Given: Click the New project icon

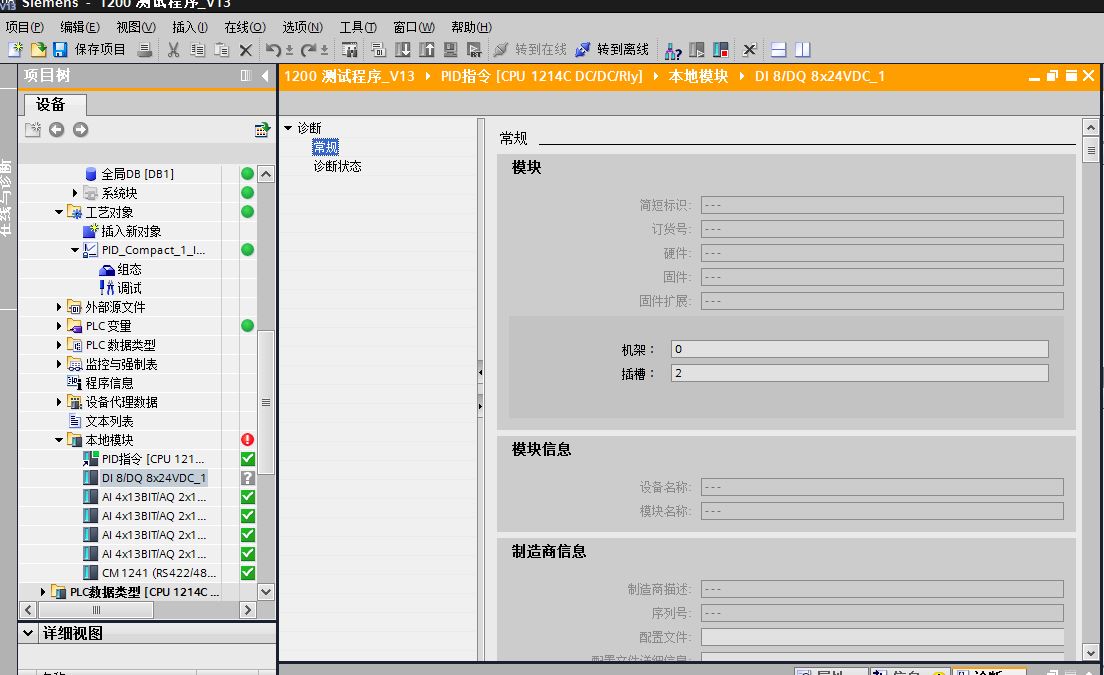Looking at the screenshot, I should click(15, 49).
